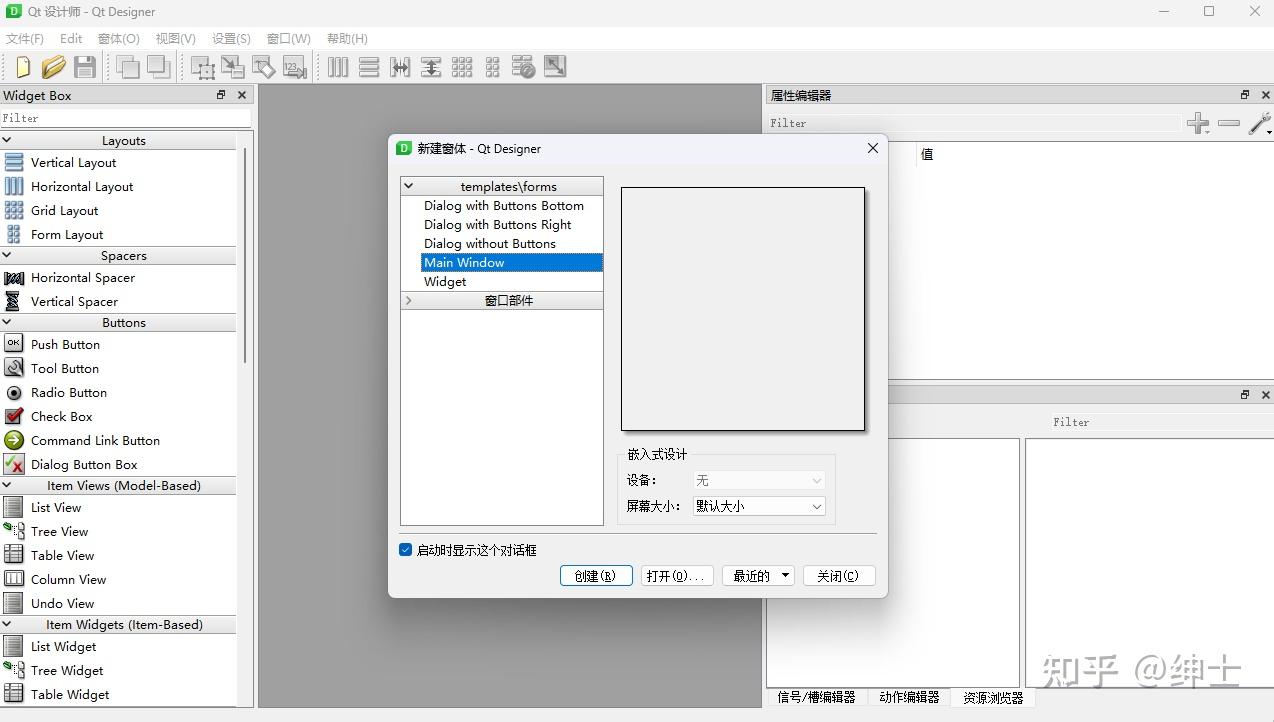The image size is (1274, 722).
Task: Click the Lay Out Vertically toolbar icon
Action: [369, 66]
